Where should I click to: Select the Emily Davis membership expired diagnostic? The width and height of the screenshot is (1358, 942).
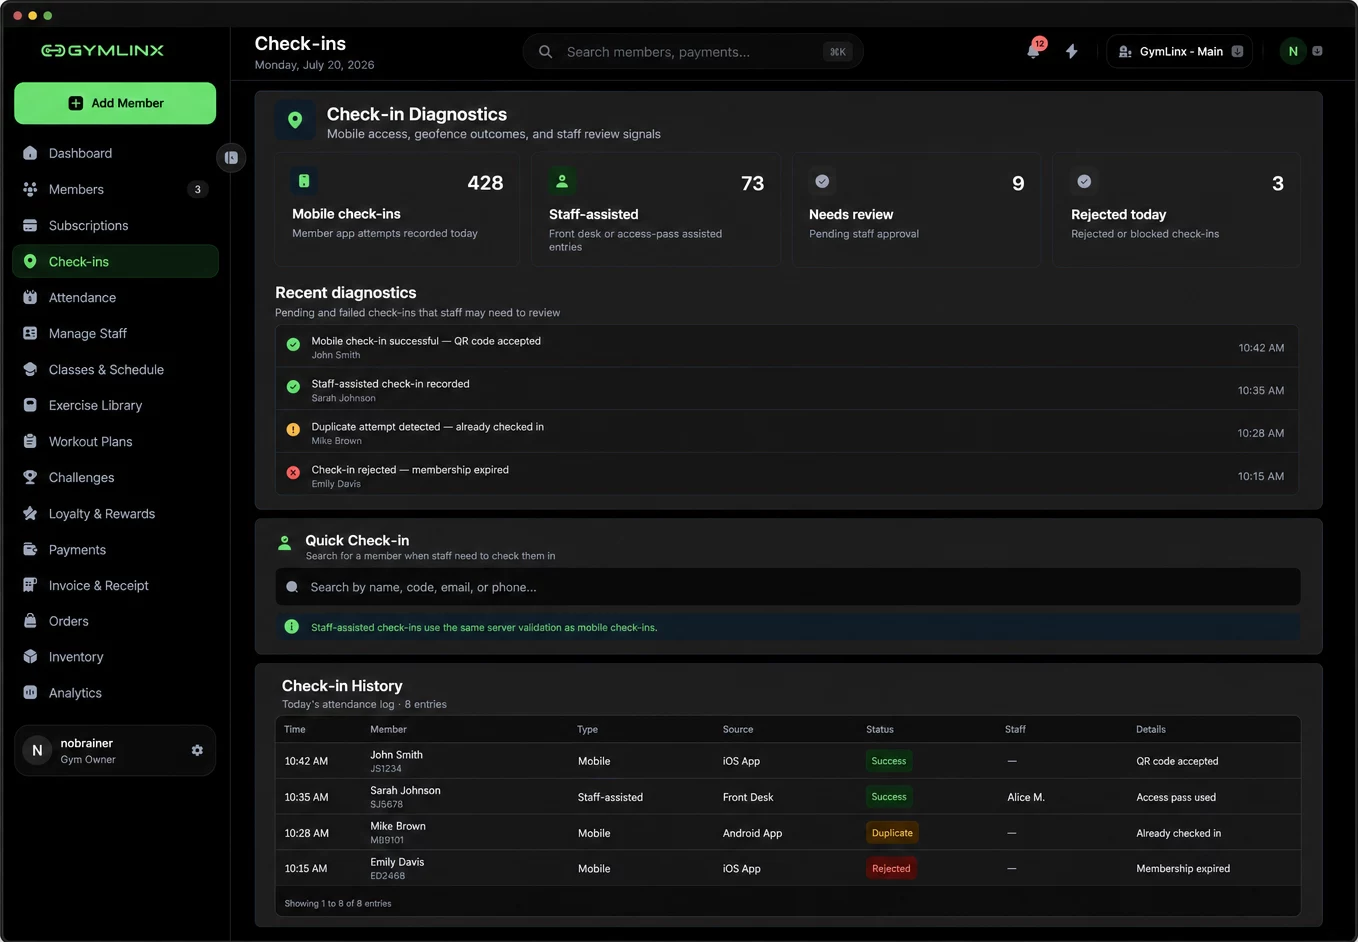pos(787,476)
